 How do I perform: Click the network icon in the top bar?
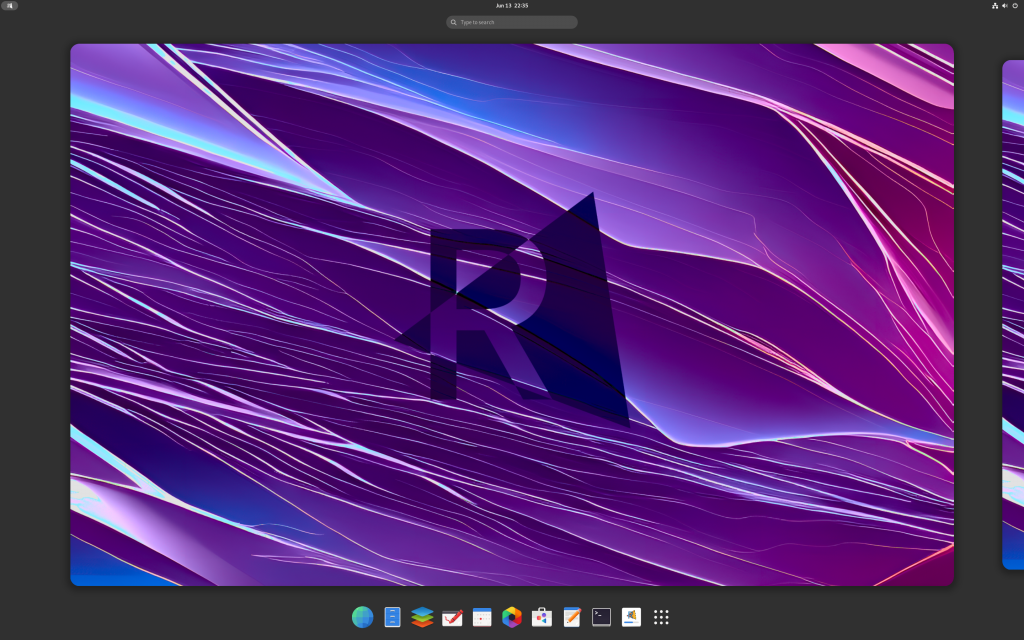pyautogui.click(x=995, y=6)
